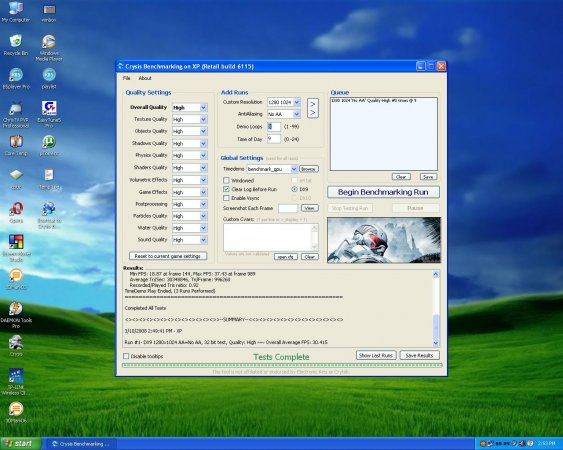The width and height of the screenshot is (563, 450).
Task: Open Water Quality dropdown
Action: (204, 228)
